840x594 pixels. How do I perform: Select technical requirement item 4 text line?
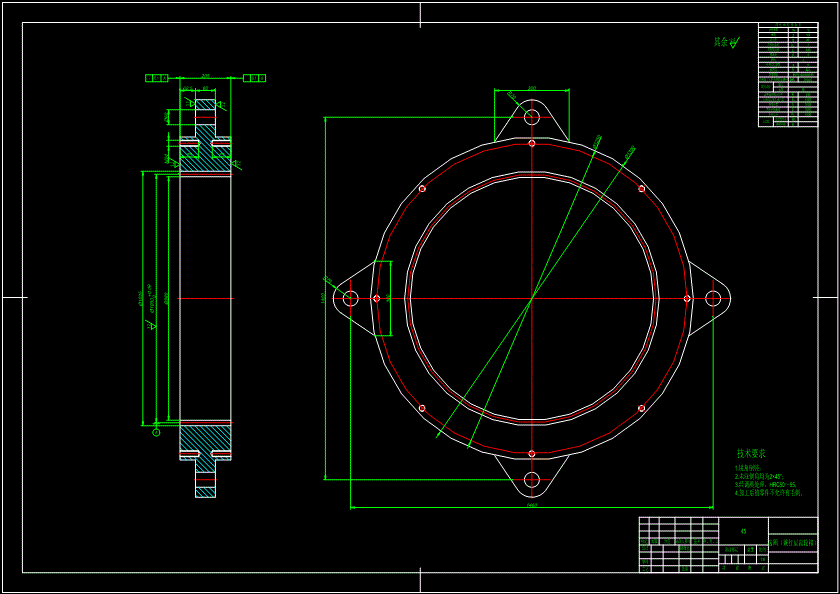[768, 491]
